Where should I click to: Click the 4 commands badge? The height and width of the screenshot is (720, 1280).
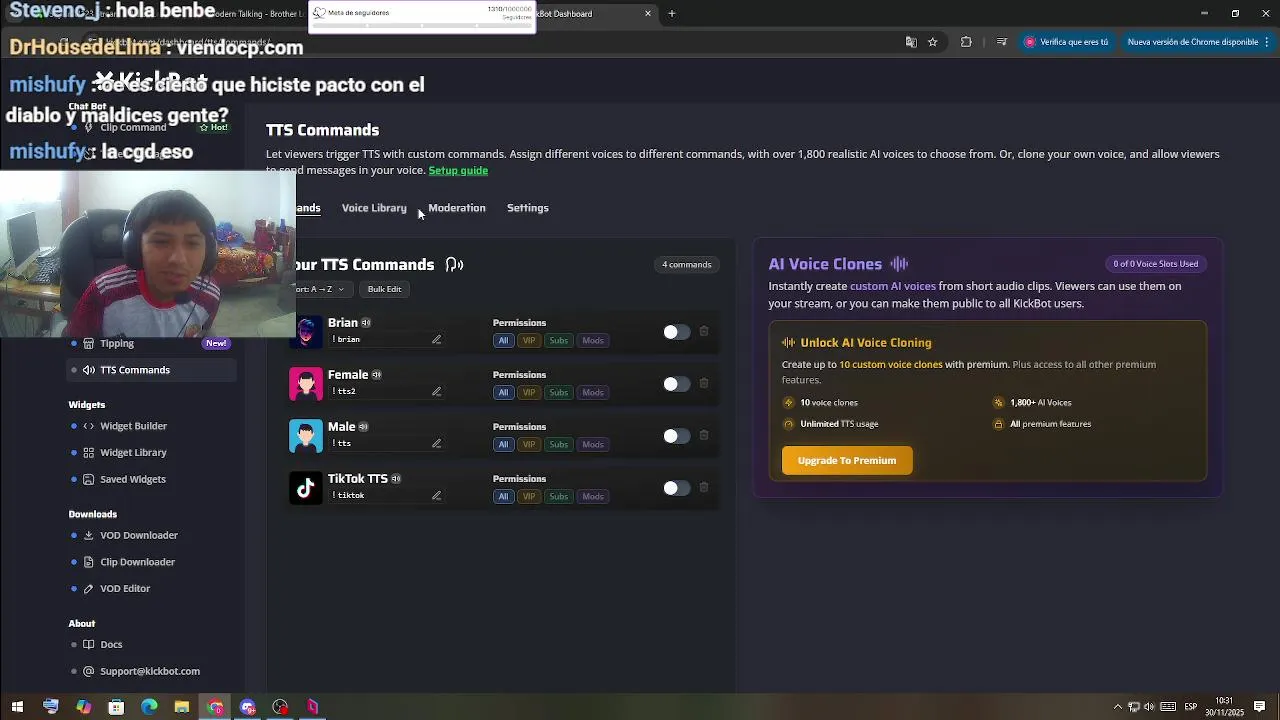click(687, 265)
